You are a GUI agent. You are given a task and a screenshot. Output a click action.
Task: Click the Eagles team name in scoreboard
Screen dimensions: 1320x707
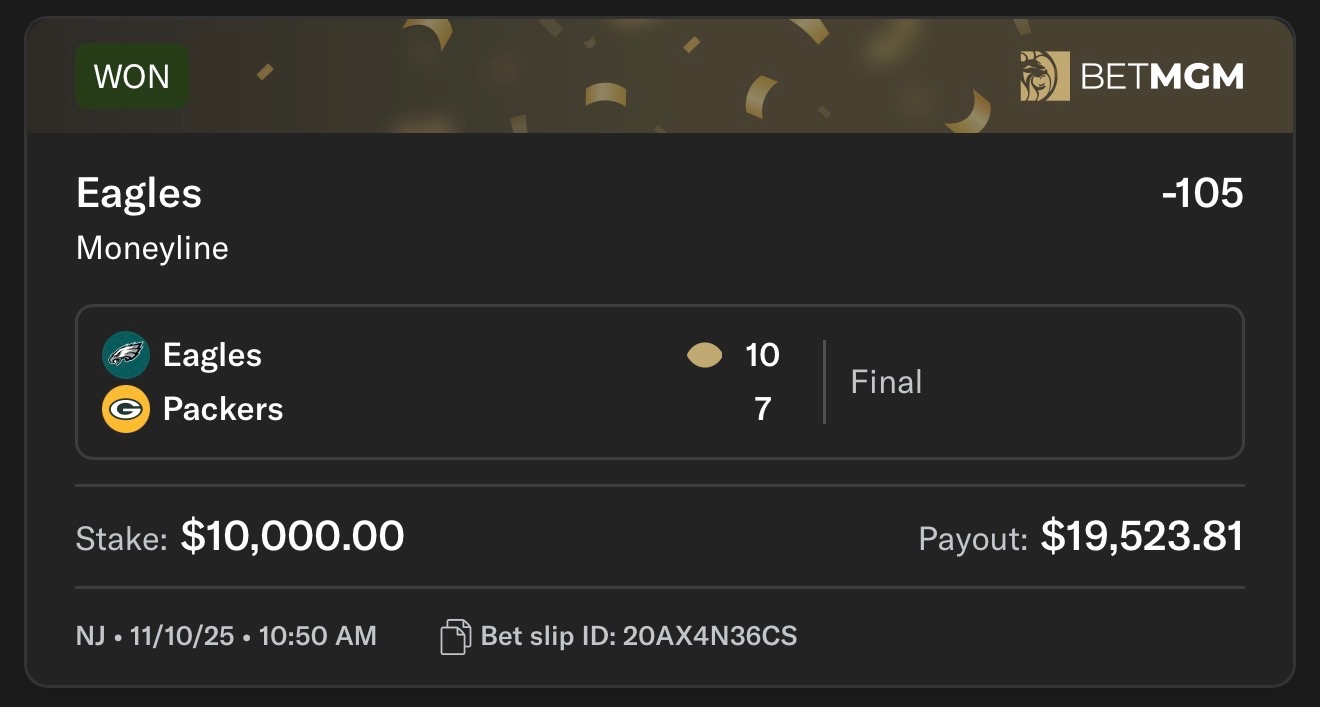(212, 355)
